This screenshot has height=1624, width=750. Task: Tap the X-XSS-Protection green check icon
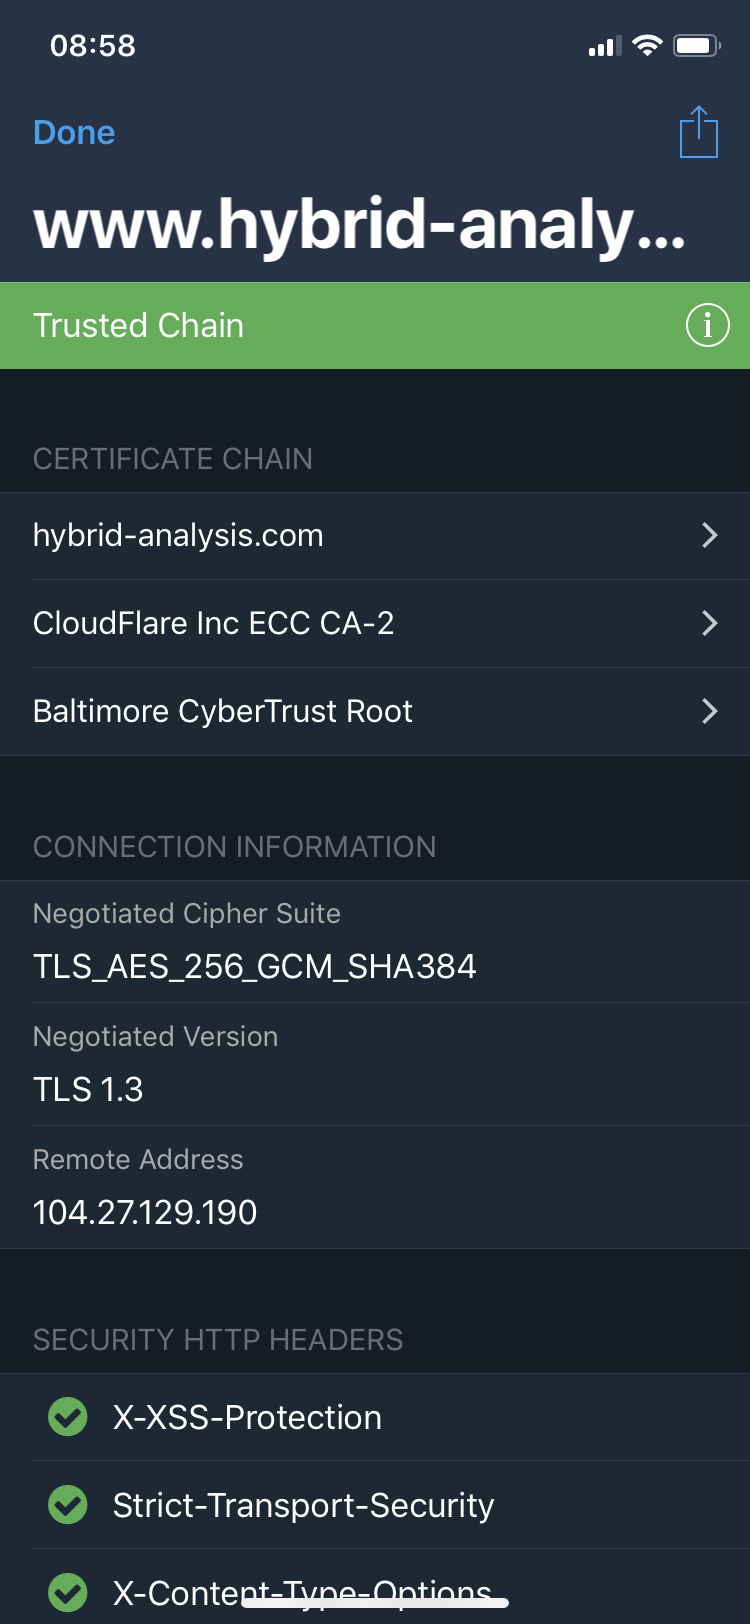[68, 1417]
